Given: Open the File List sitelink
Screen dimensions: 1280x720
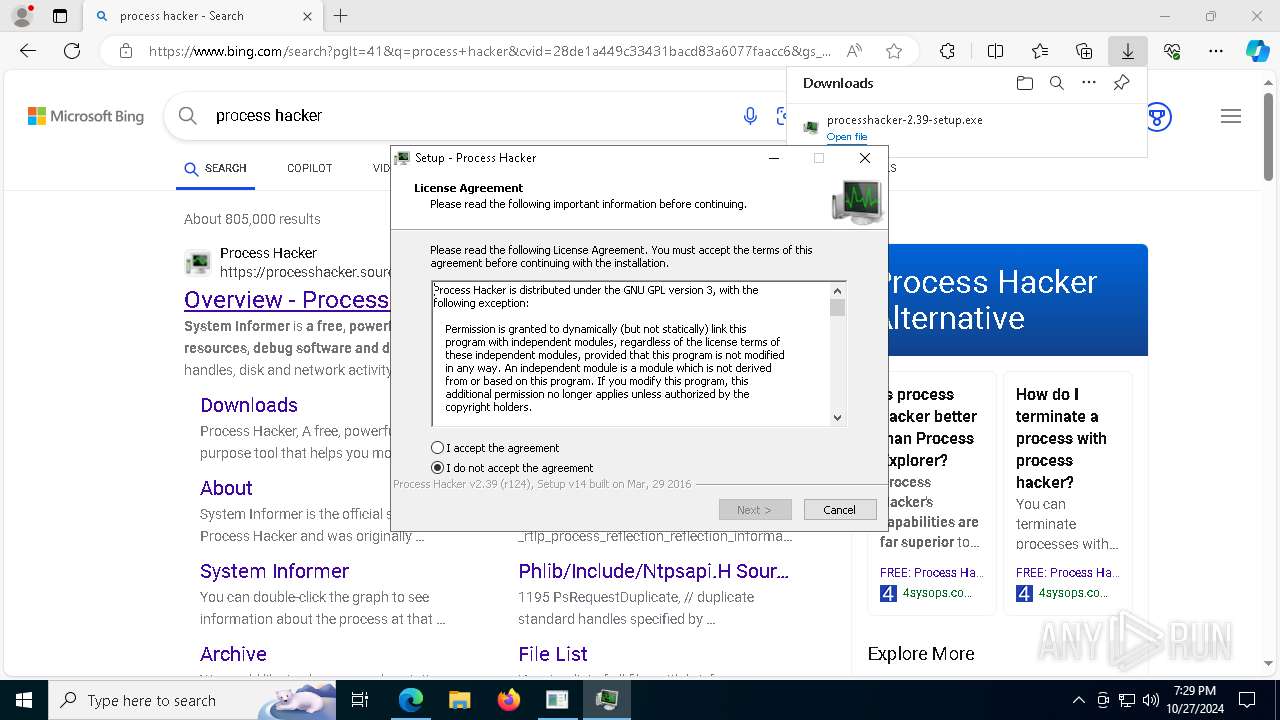Looking at the screenshot, I should (x=553, y=654).
